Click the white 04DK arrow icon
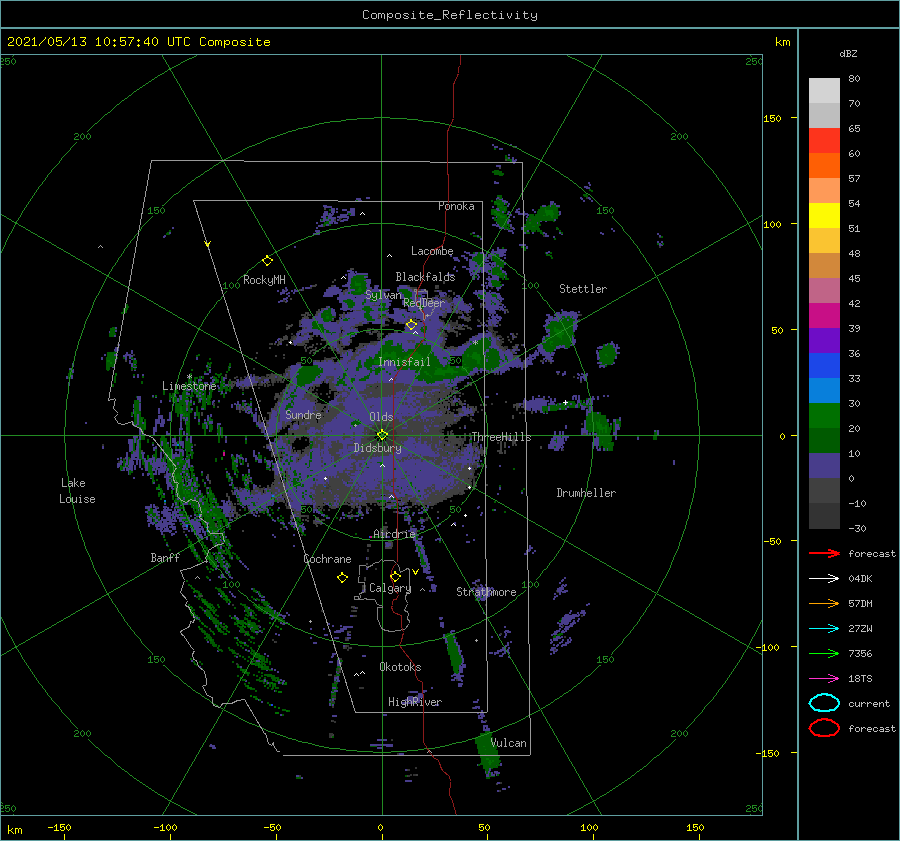The height and width of the screenshot is (841, 900). [824, 578]
